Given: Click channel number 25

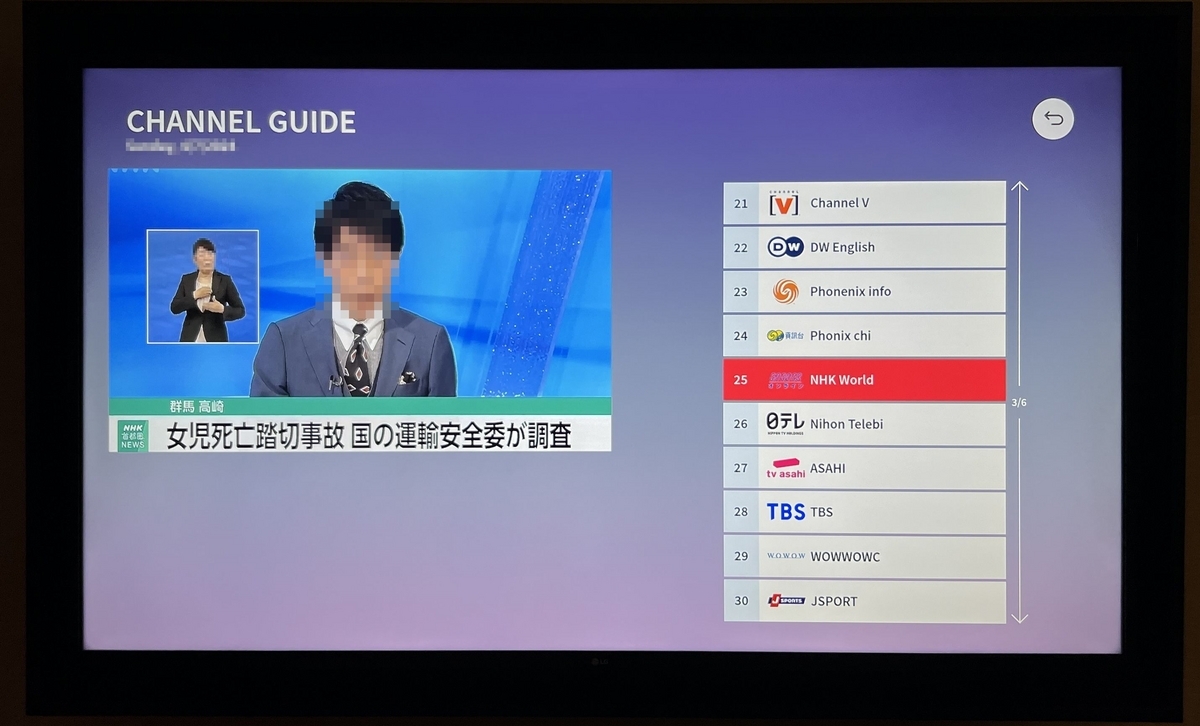Looking at the screenshot, I should point(741,380).
